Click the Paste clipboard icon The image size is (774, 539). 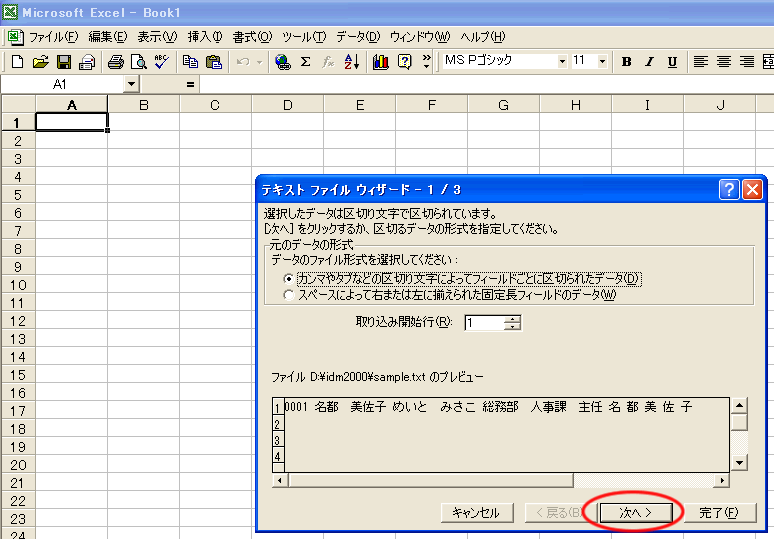(x=213, y=62)
